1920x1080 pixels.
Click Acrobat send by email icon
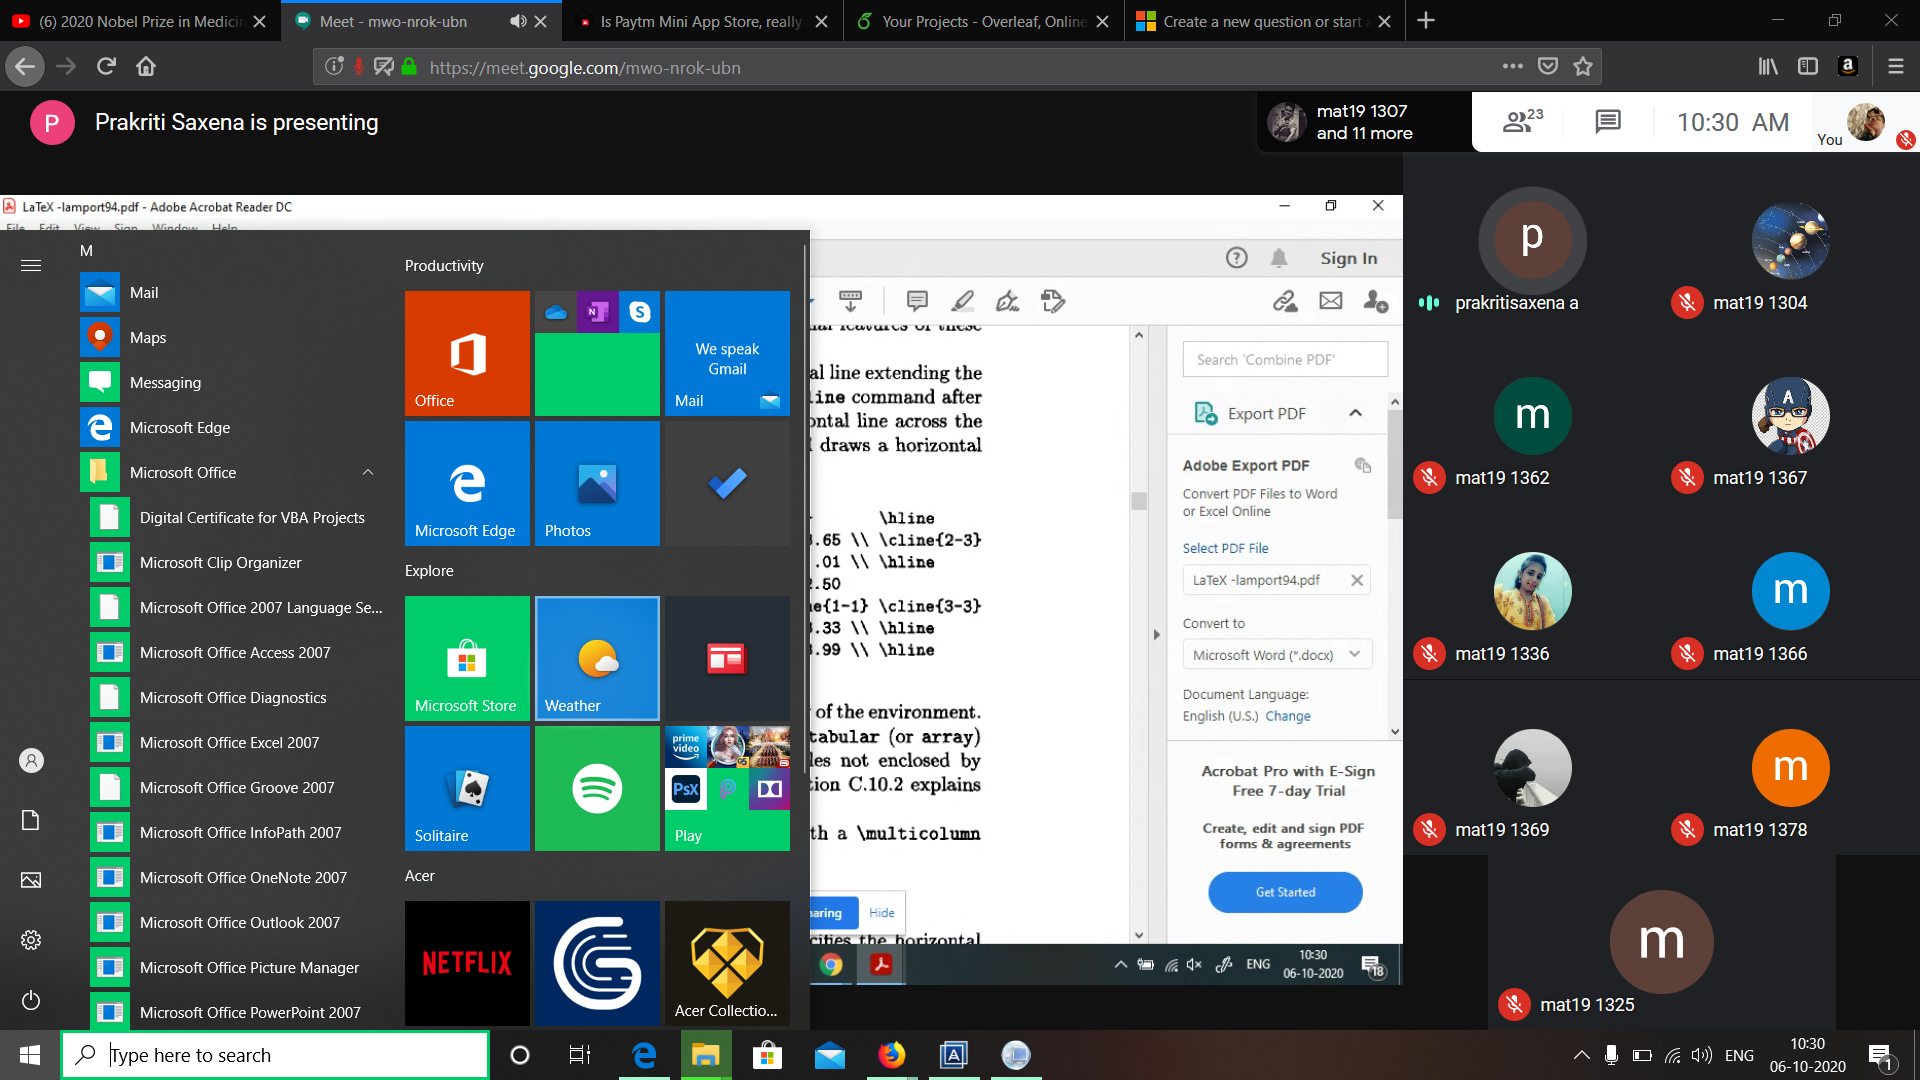coord(1331,301)
